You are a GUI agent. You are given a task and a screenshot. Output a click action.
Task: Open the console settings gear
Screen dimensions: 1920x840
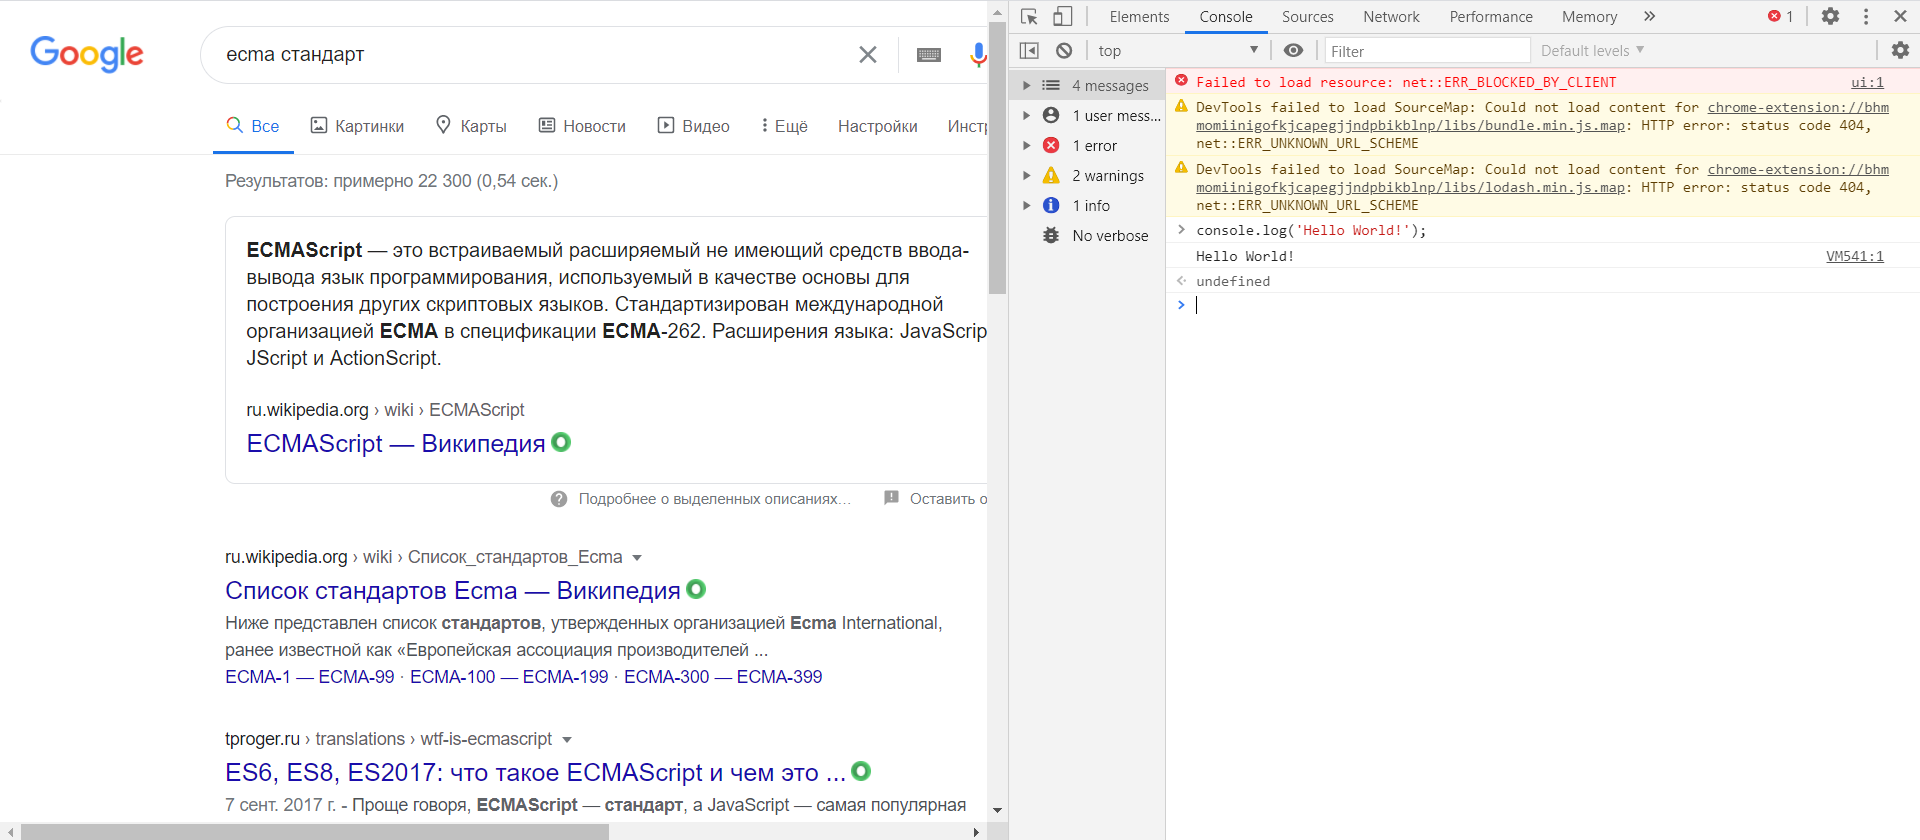click(x=1900, y=50)
